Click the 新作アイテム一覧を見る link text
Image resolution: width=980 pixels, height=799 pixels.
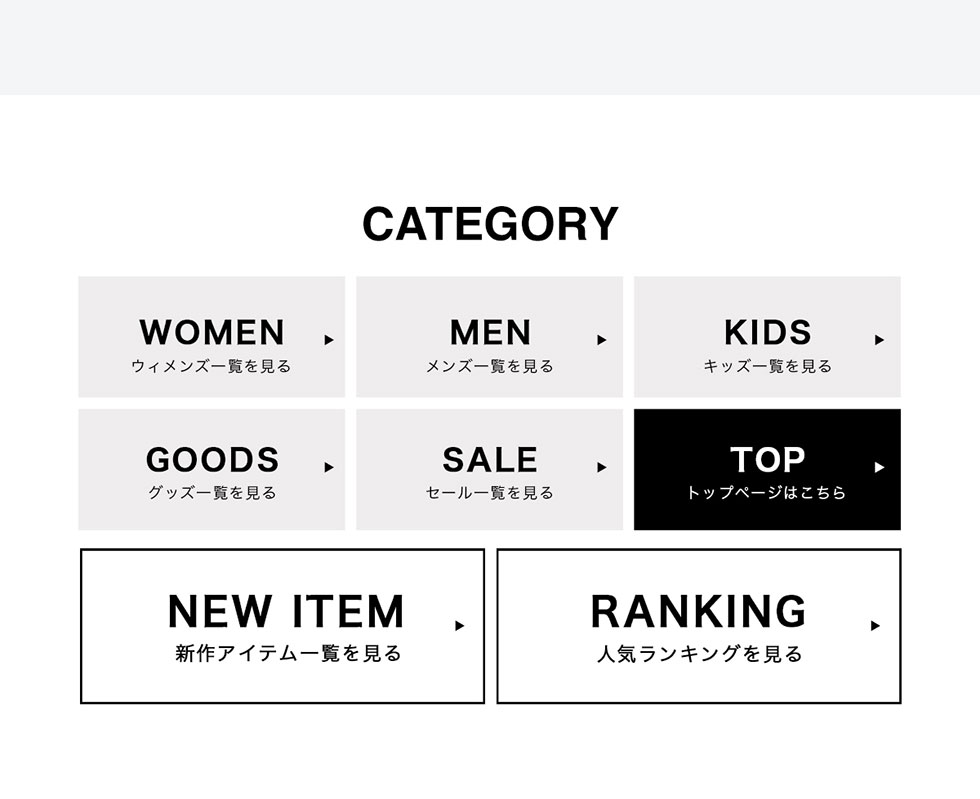[x=288, y=654]
